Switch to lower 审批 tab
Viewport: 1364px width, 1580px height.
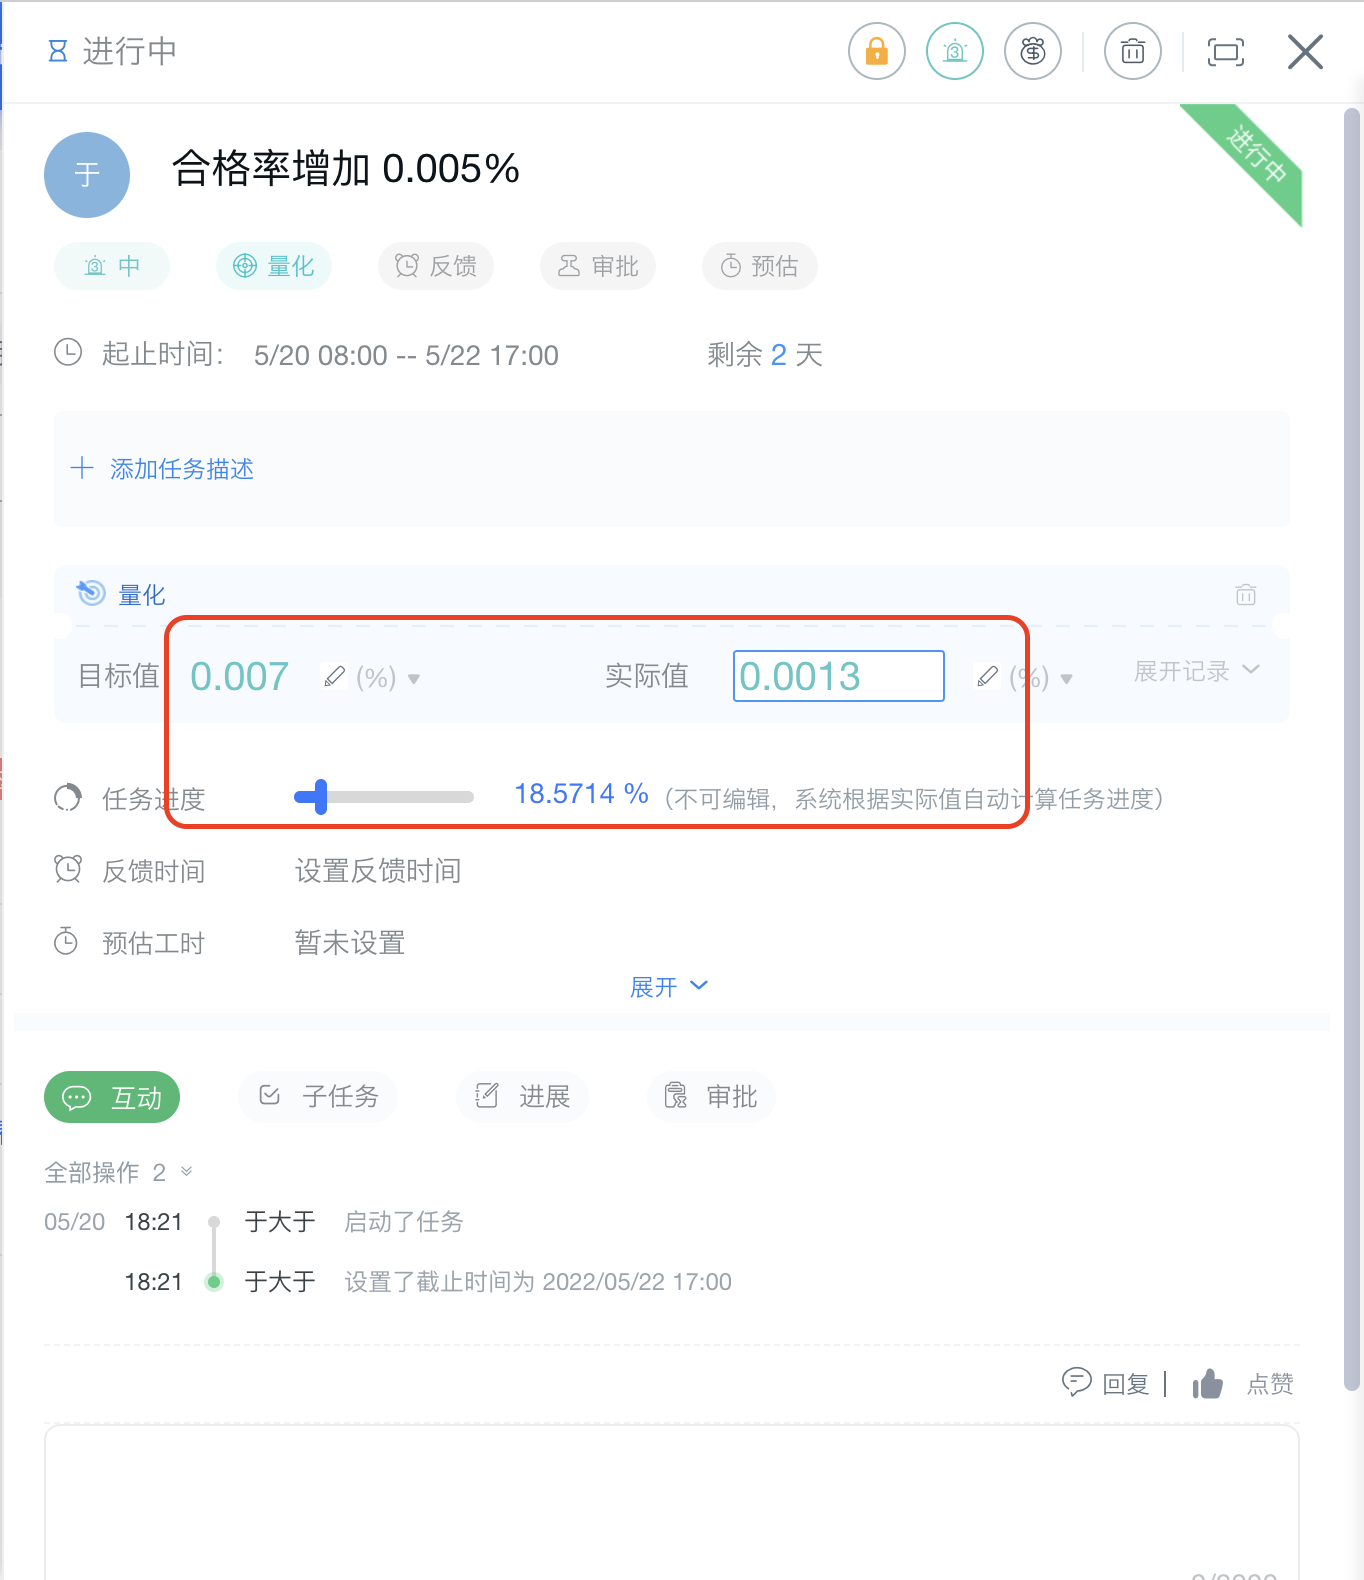point(712,1097)
